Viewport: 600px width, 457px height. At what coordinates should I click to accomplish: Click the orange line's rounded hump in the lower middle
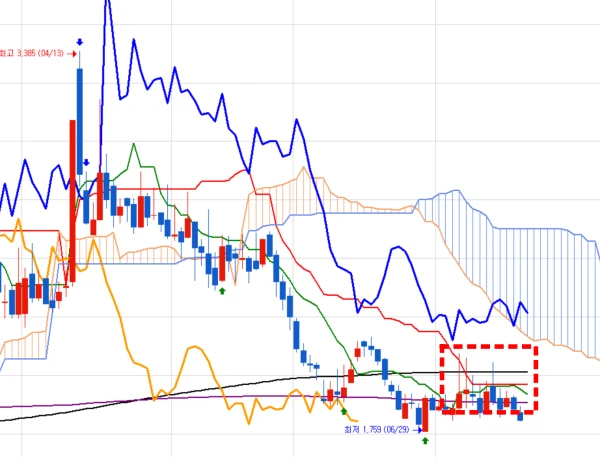pyautogui.click(x=194, y=348)
